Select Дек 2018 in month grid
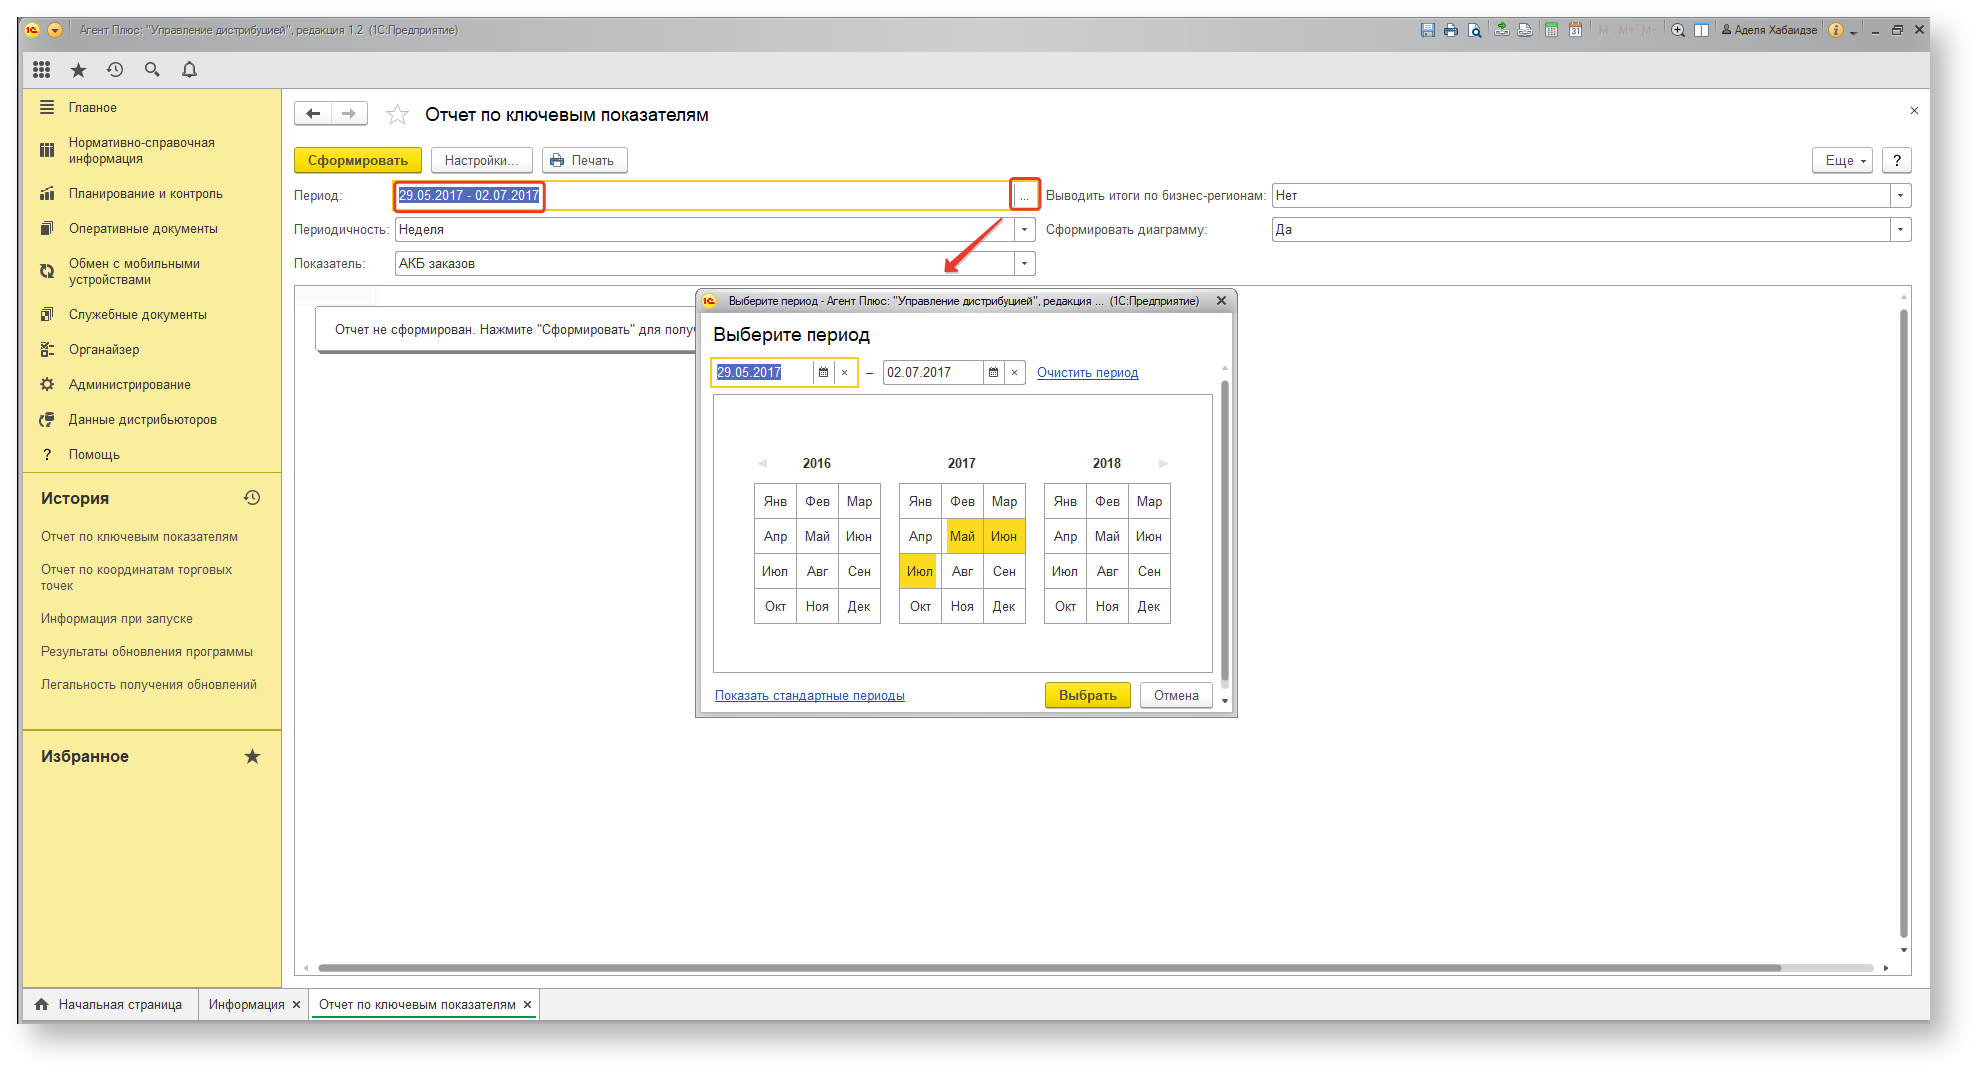The image size is (1978, 1072). pyautogui.click(x=1149, y=606)
